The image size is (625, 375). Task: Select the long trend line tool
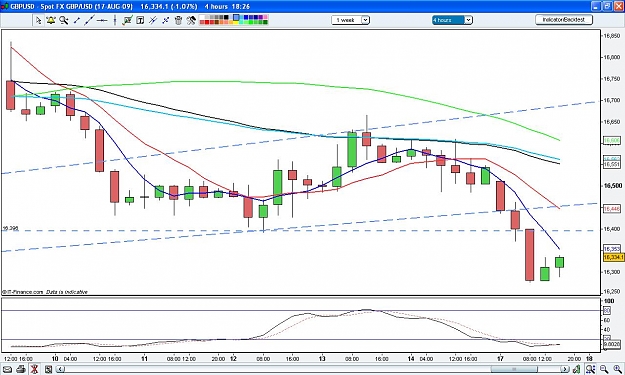click(x=89, y=20)
